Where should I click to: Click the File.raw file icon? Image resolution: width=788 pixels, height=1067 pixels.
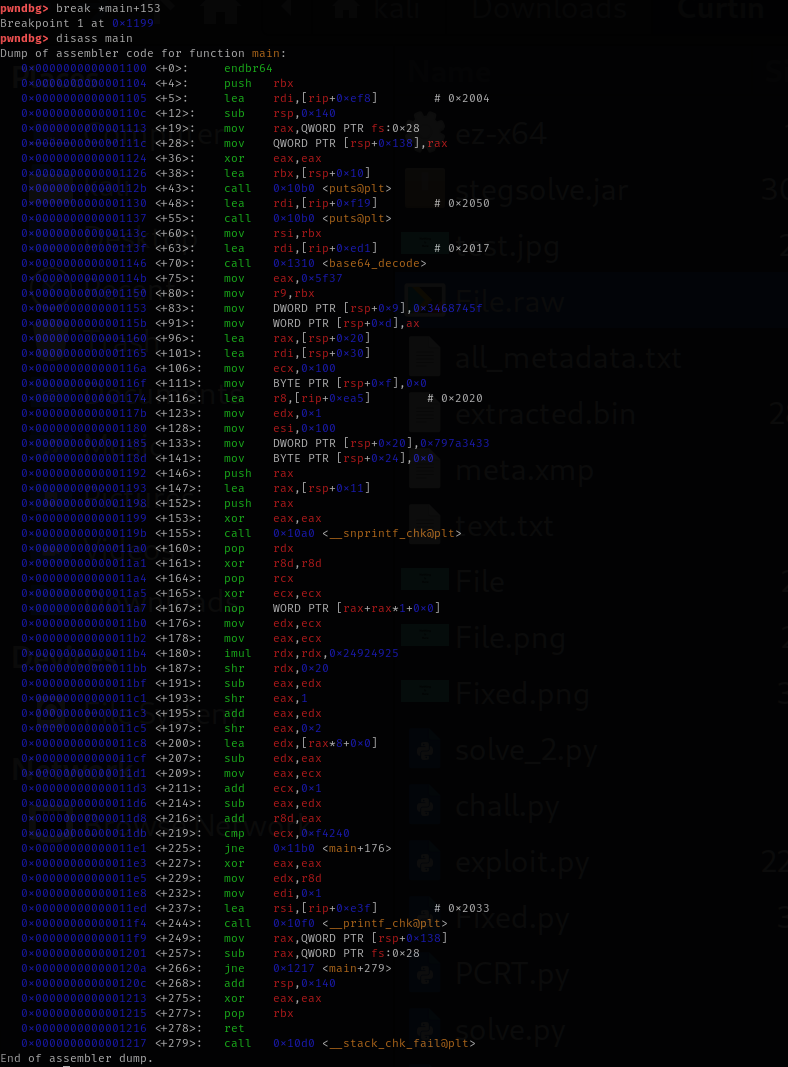(x=425, y=301)
